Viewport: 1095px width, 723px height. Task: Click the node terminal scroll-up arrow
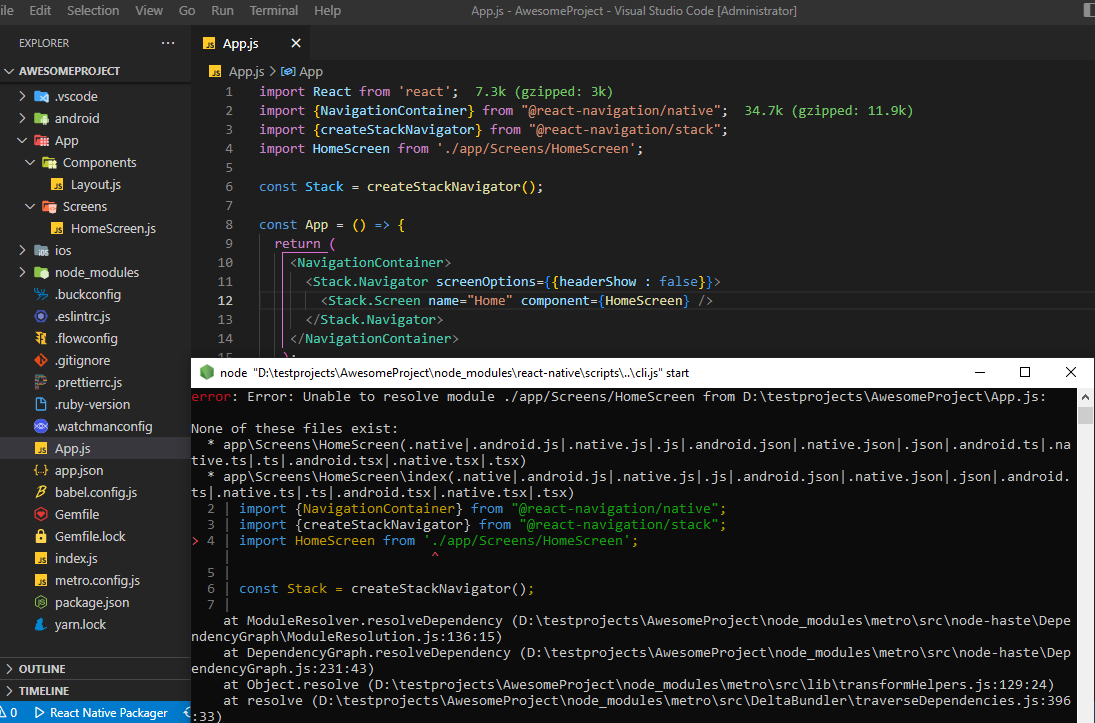1085,397
